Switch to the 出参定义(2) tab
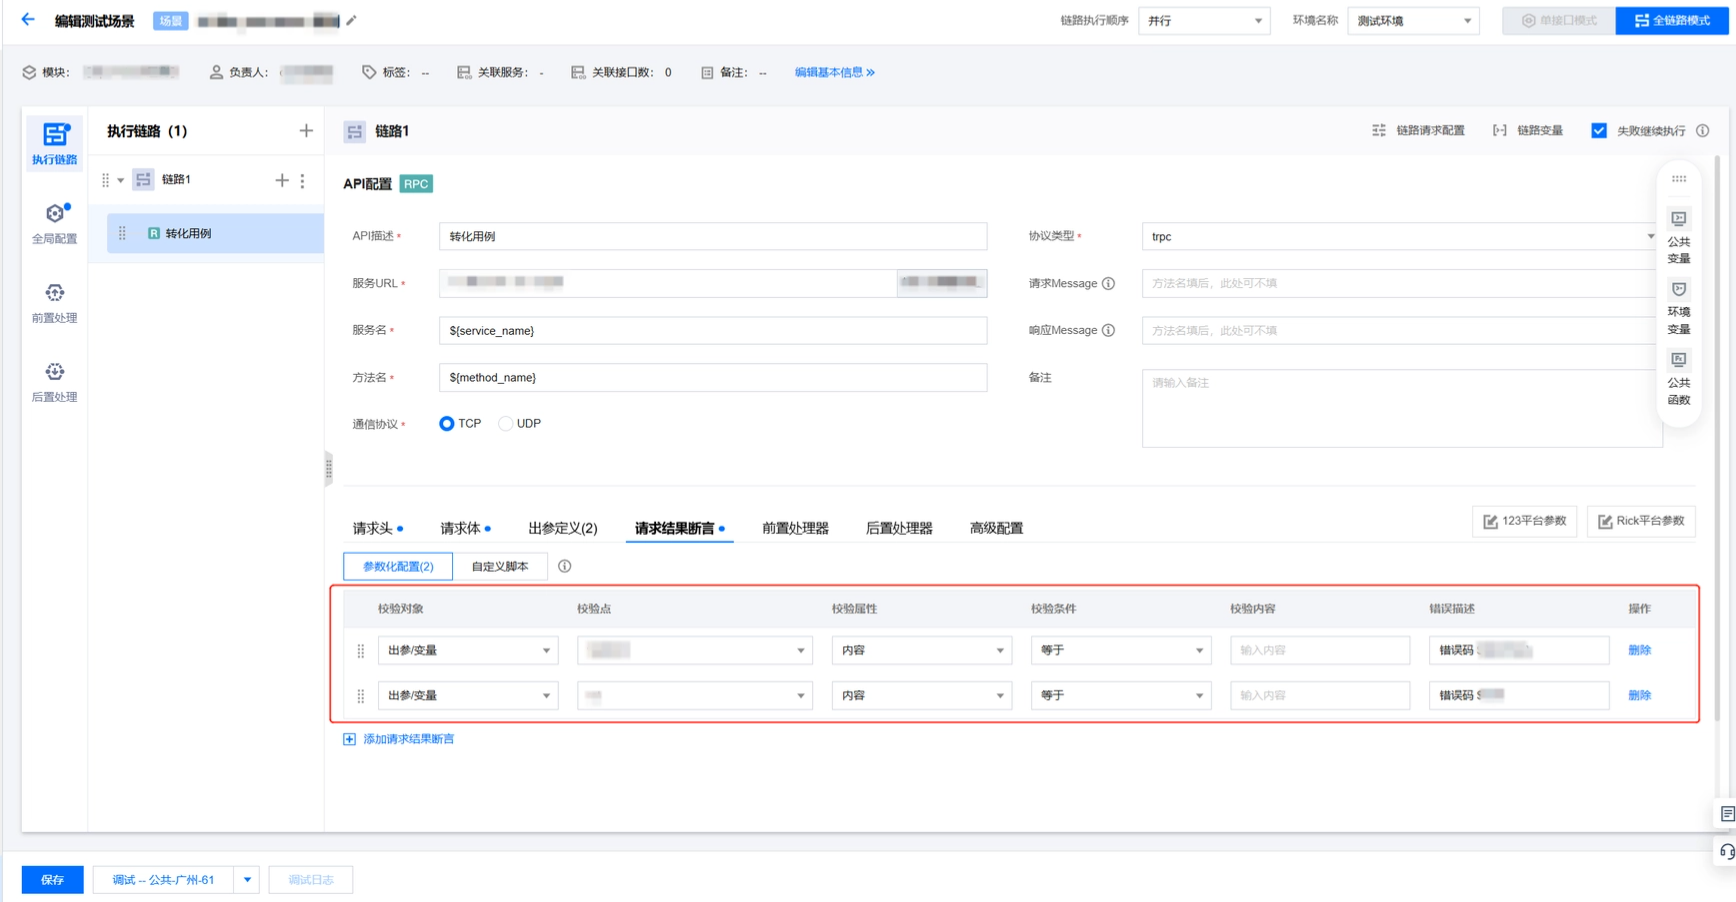This screenshot has height=902, width=1736. (x=563, y=528)
